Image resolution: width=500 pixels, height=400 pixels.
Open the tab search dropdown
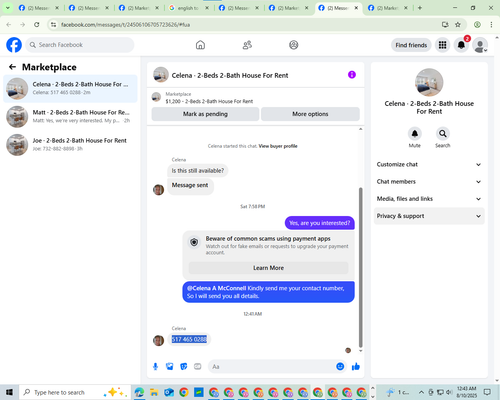7,8
